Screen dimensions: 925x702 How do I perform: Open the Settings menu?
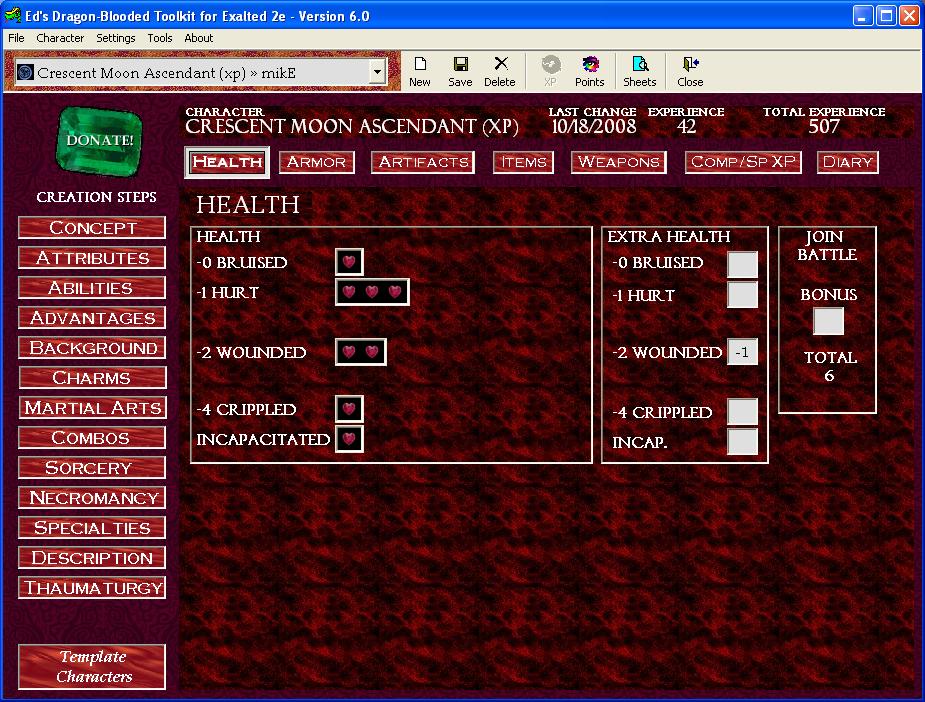(x=116, y=38)
